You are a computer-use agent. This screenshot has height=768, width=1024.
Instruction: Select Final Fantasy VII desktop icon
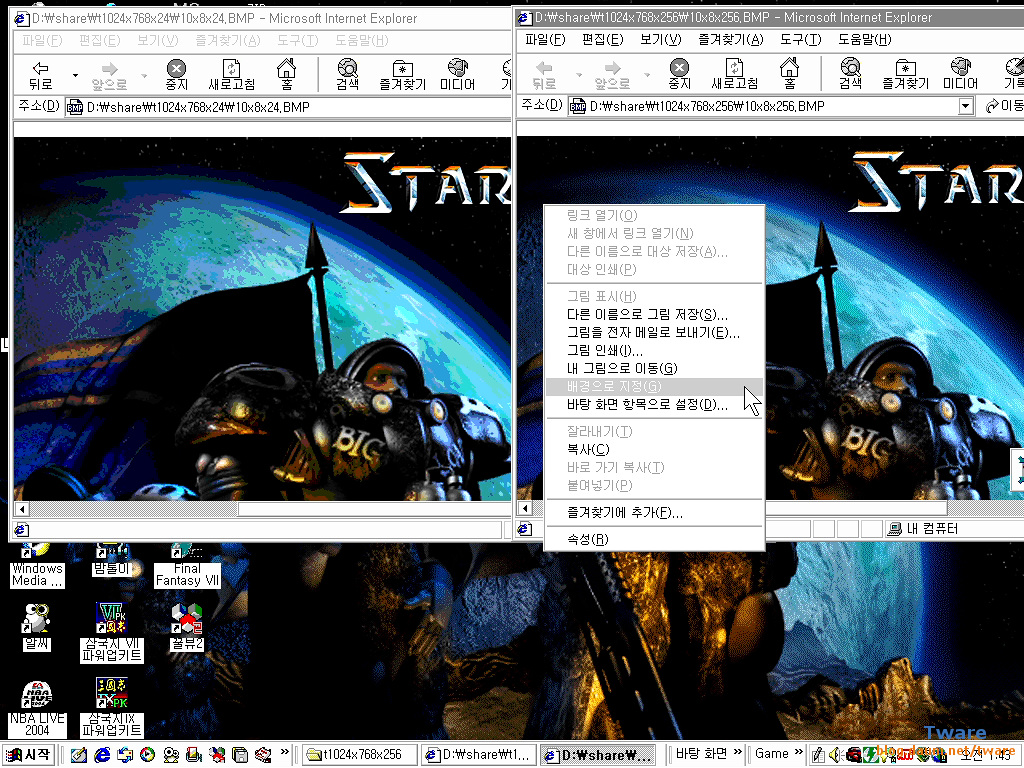click(x=187, y=567)
